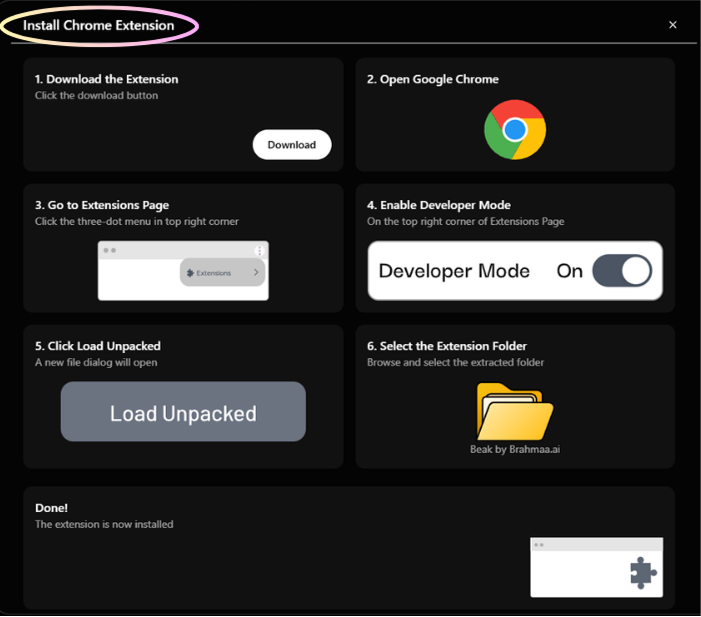701x617 pixels.
Task: Click the 'Done!' heading
Action: pos(51,508)
